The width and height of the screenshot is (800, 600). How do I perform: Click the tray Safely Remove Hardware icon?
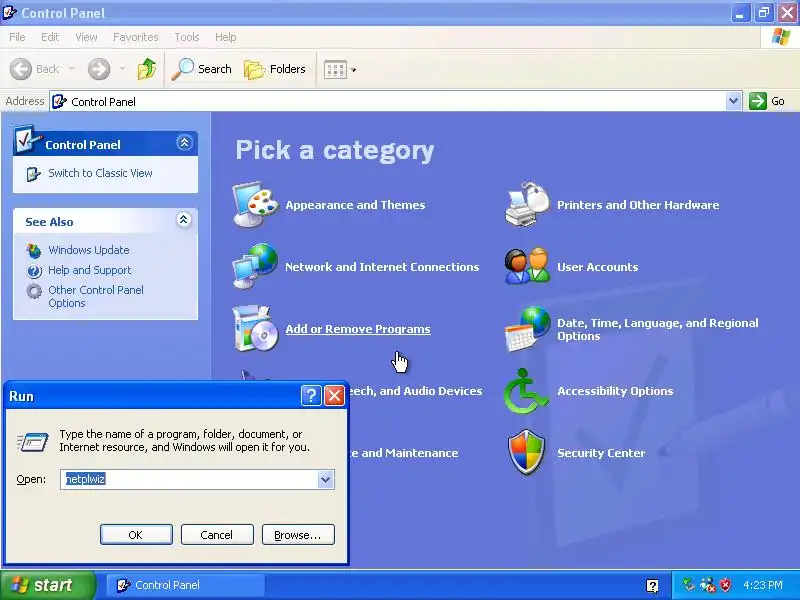[x=689, y=585]
